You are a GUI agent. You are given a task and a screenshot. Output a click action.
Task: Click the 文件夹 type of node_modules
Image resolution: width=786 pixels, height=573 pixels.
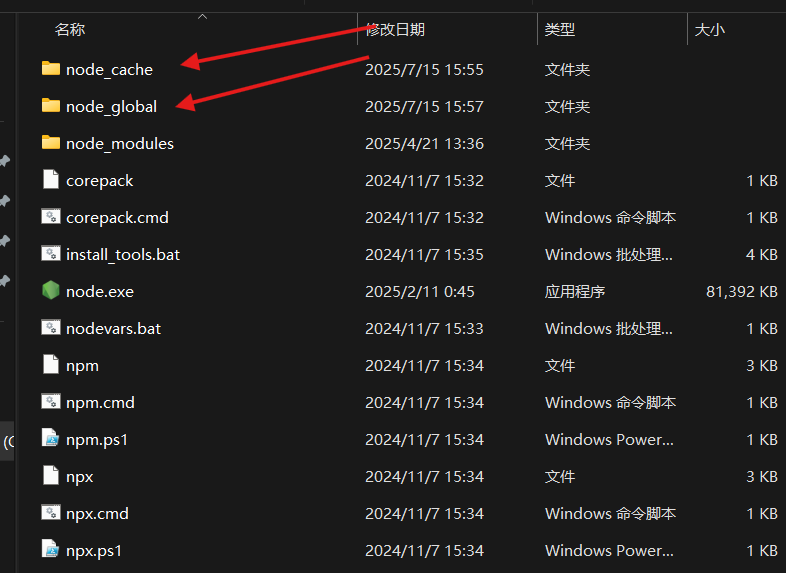pos(567,143)
